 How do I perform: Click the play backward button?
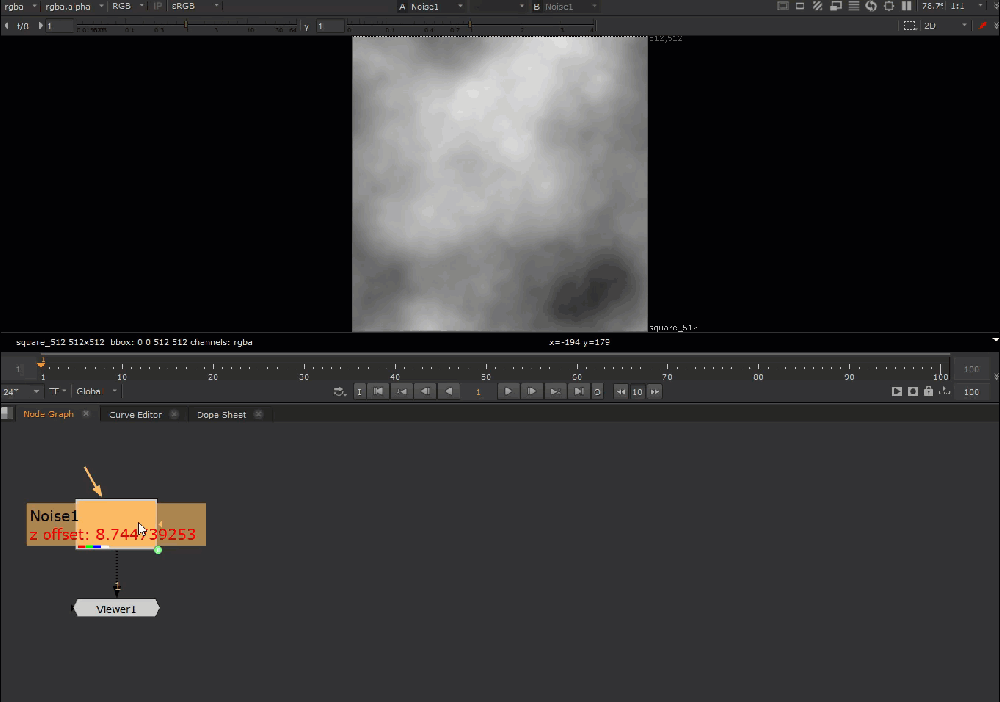pos(449,391)
